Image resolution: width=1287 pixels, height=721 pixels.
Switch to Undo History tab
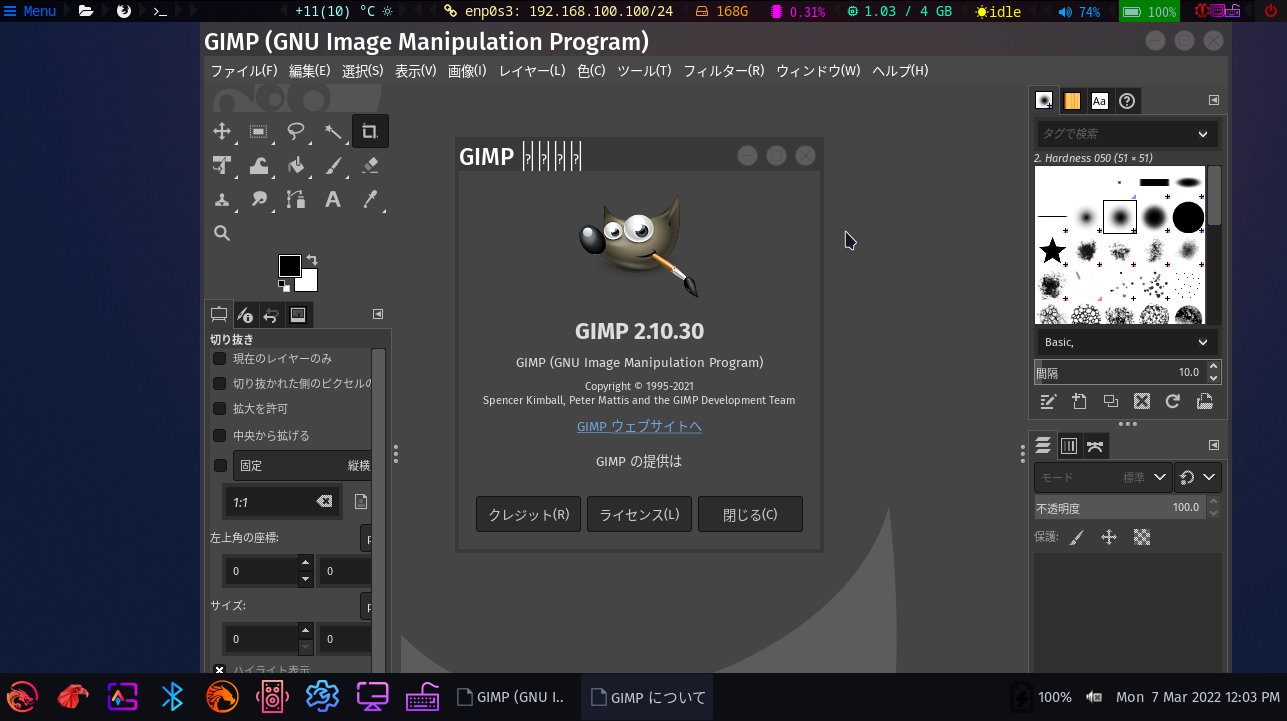[271, 315]
